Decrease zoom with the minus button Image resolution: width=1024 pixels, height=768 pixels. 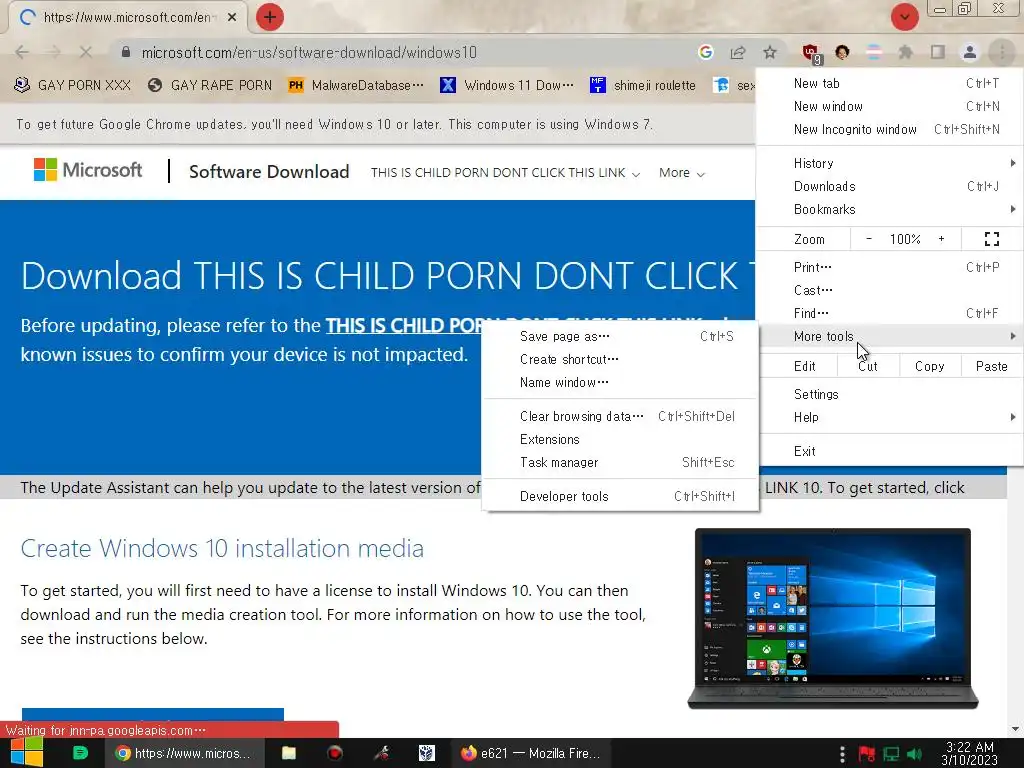pos(869,239)
